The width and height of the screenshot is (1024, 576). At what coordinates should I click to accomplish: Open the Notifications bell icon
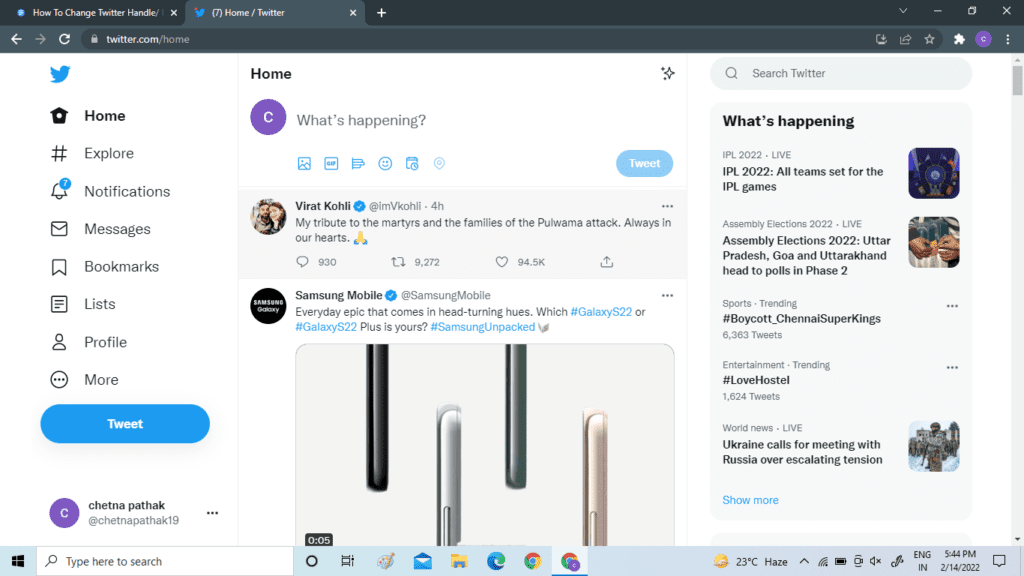59,190
